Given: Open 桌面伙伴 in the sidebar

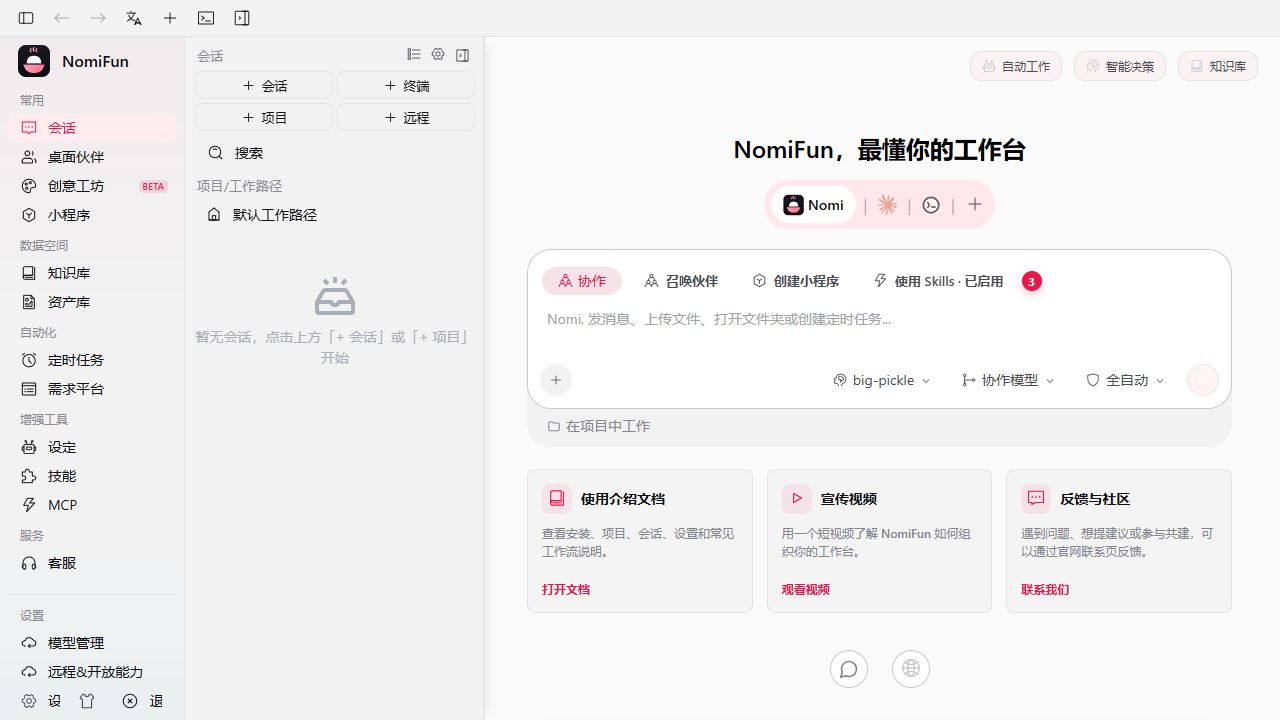Looking at the screenshot, I should click(92, 157).
